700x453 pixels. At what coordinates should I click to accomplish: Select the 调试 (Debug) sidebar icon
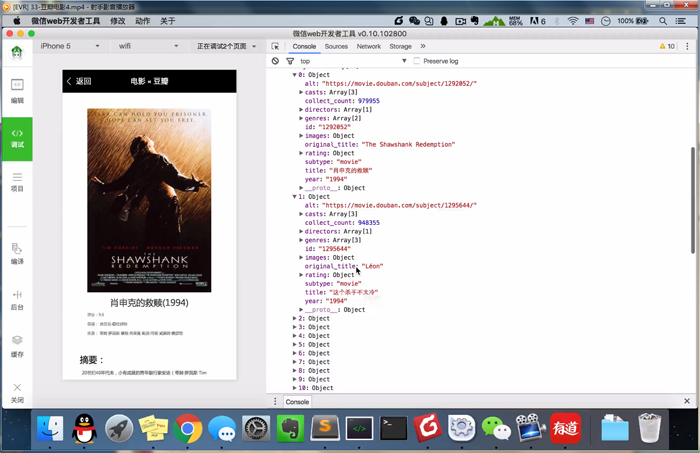click(17, 137)
